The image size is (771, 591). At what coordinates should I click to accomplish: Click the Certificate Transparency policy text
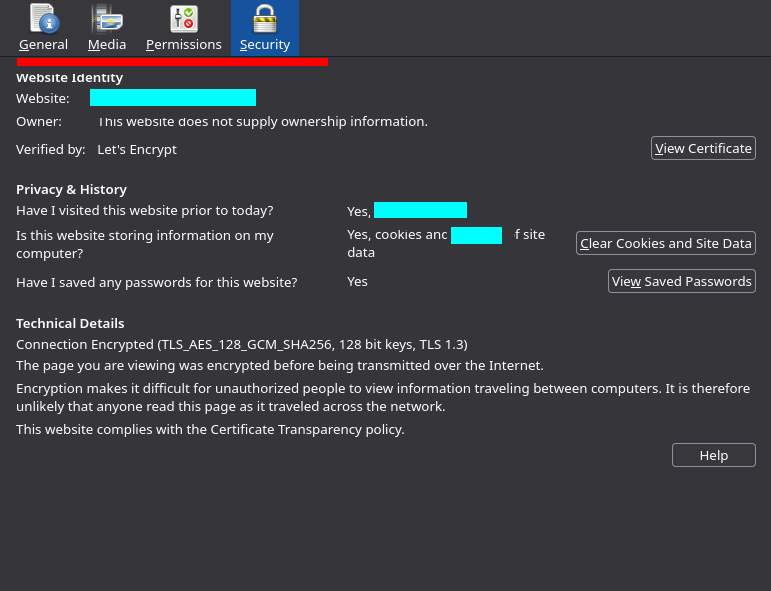click(210, 430)
